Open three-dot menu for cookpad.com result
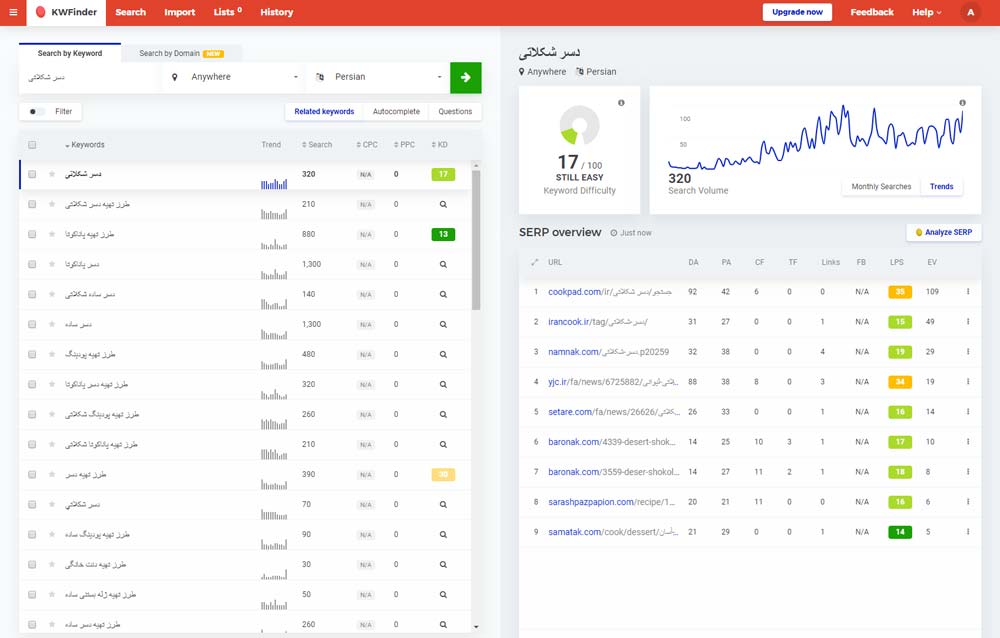 pos(967,292)
